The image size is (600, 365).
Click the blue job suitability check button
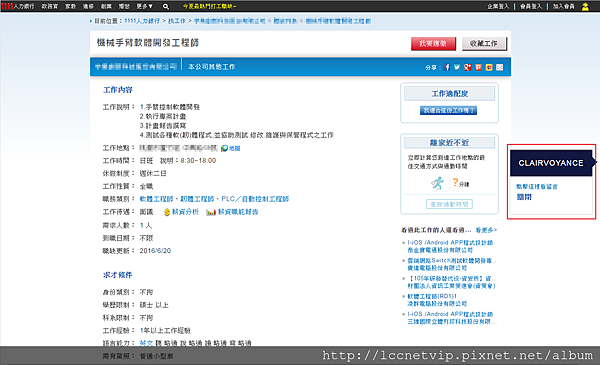(448, 111)
